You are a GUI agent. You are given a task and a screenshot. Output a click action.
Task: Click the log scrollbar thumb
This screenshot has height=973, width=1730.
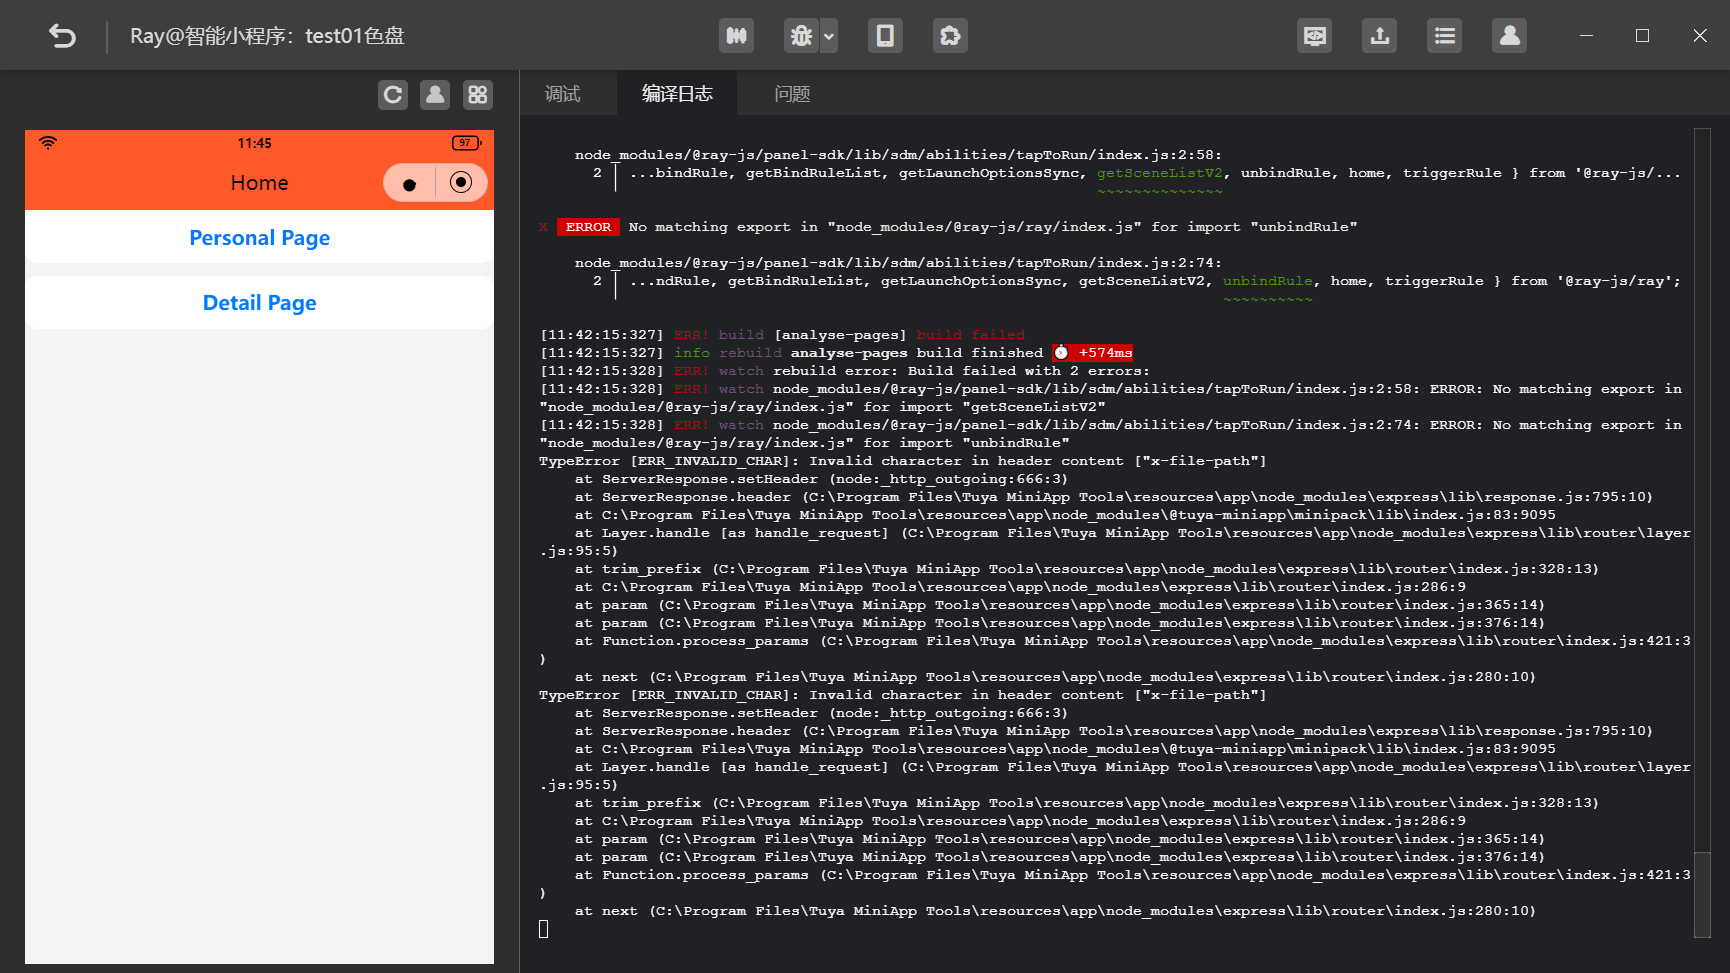point(1702,893)
